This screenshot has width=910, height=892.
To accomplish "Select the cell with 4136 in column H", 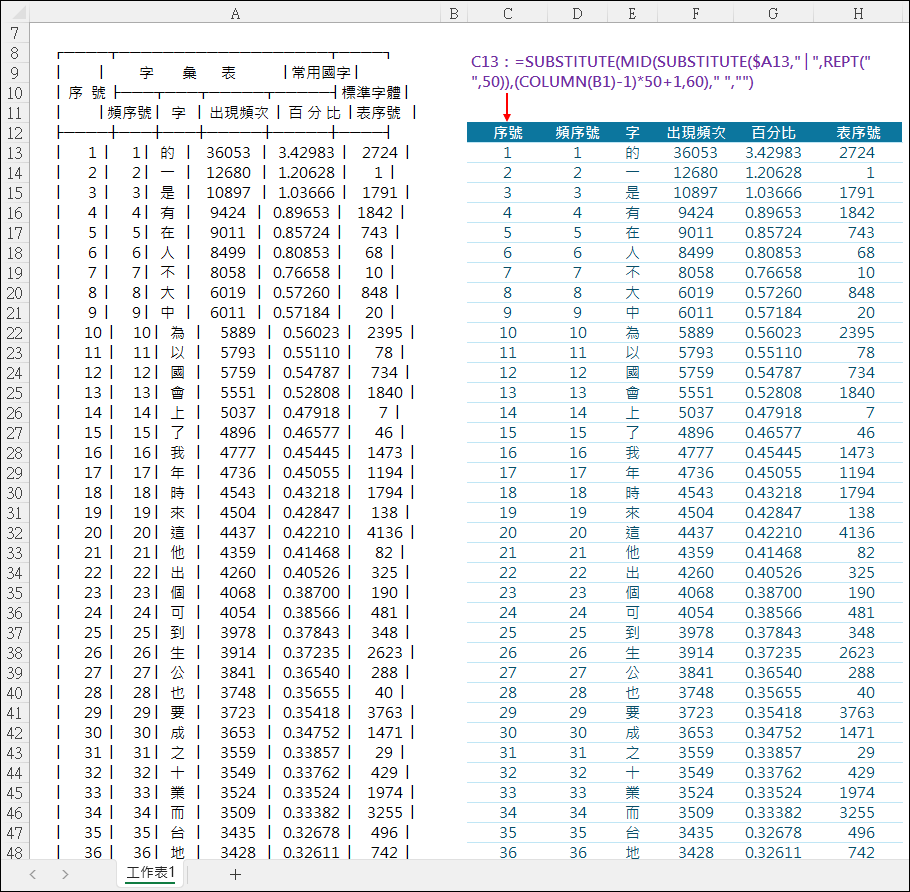I will [x=858, y=533].
